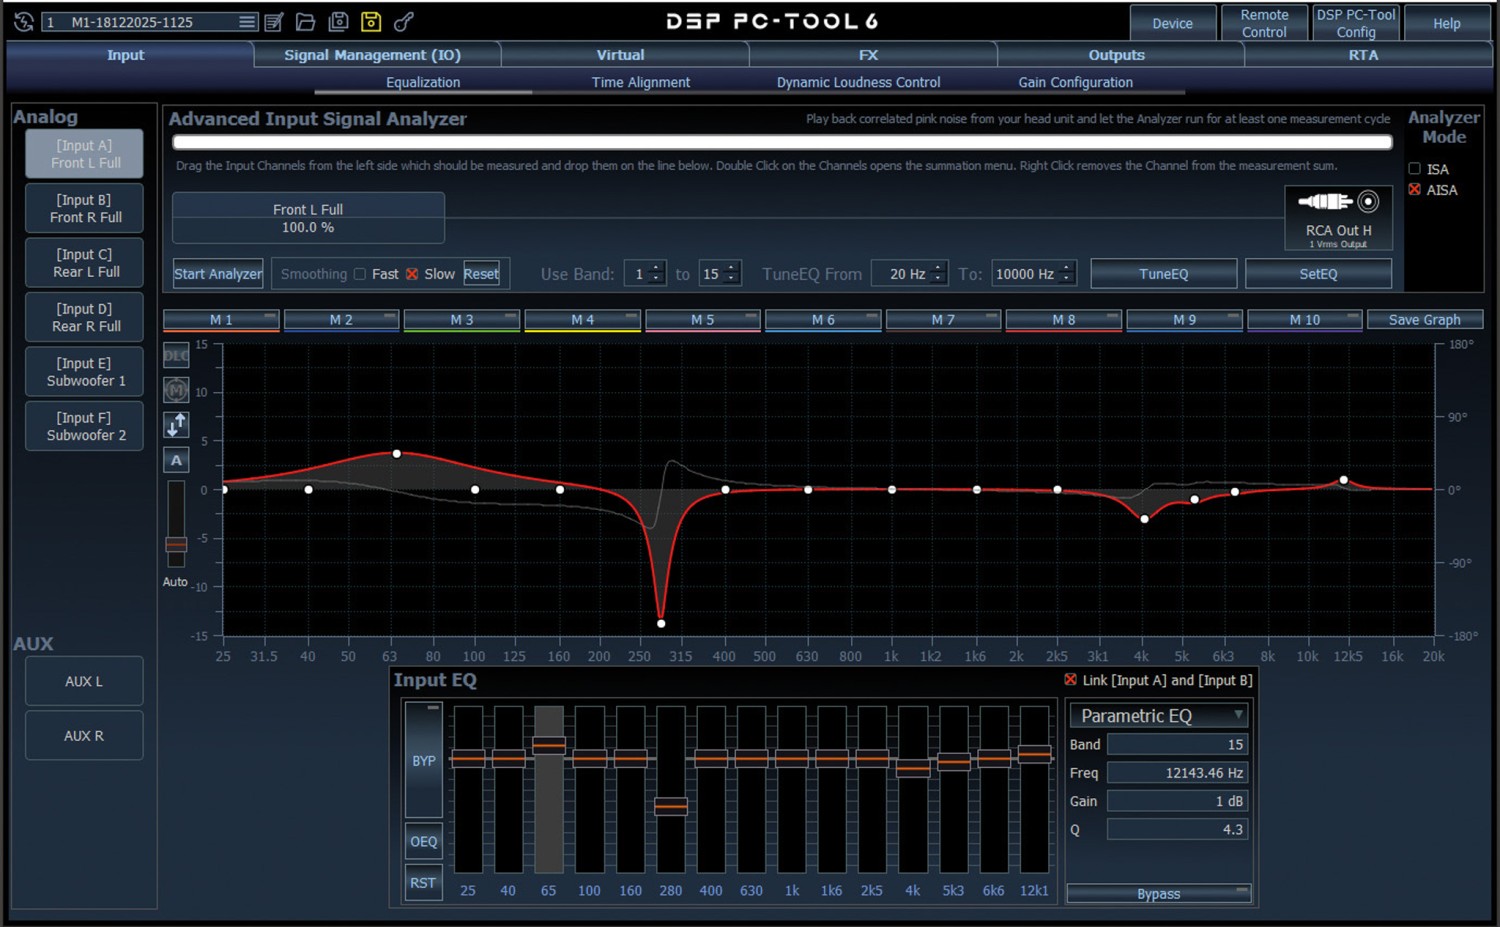Click the device connection refresh icon
This screenshot has height=927, width=1500.
point(23,21)
